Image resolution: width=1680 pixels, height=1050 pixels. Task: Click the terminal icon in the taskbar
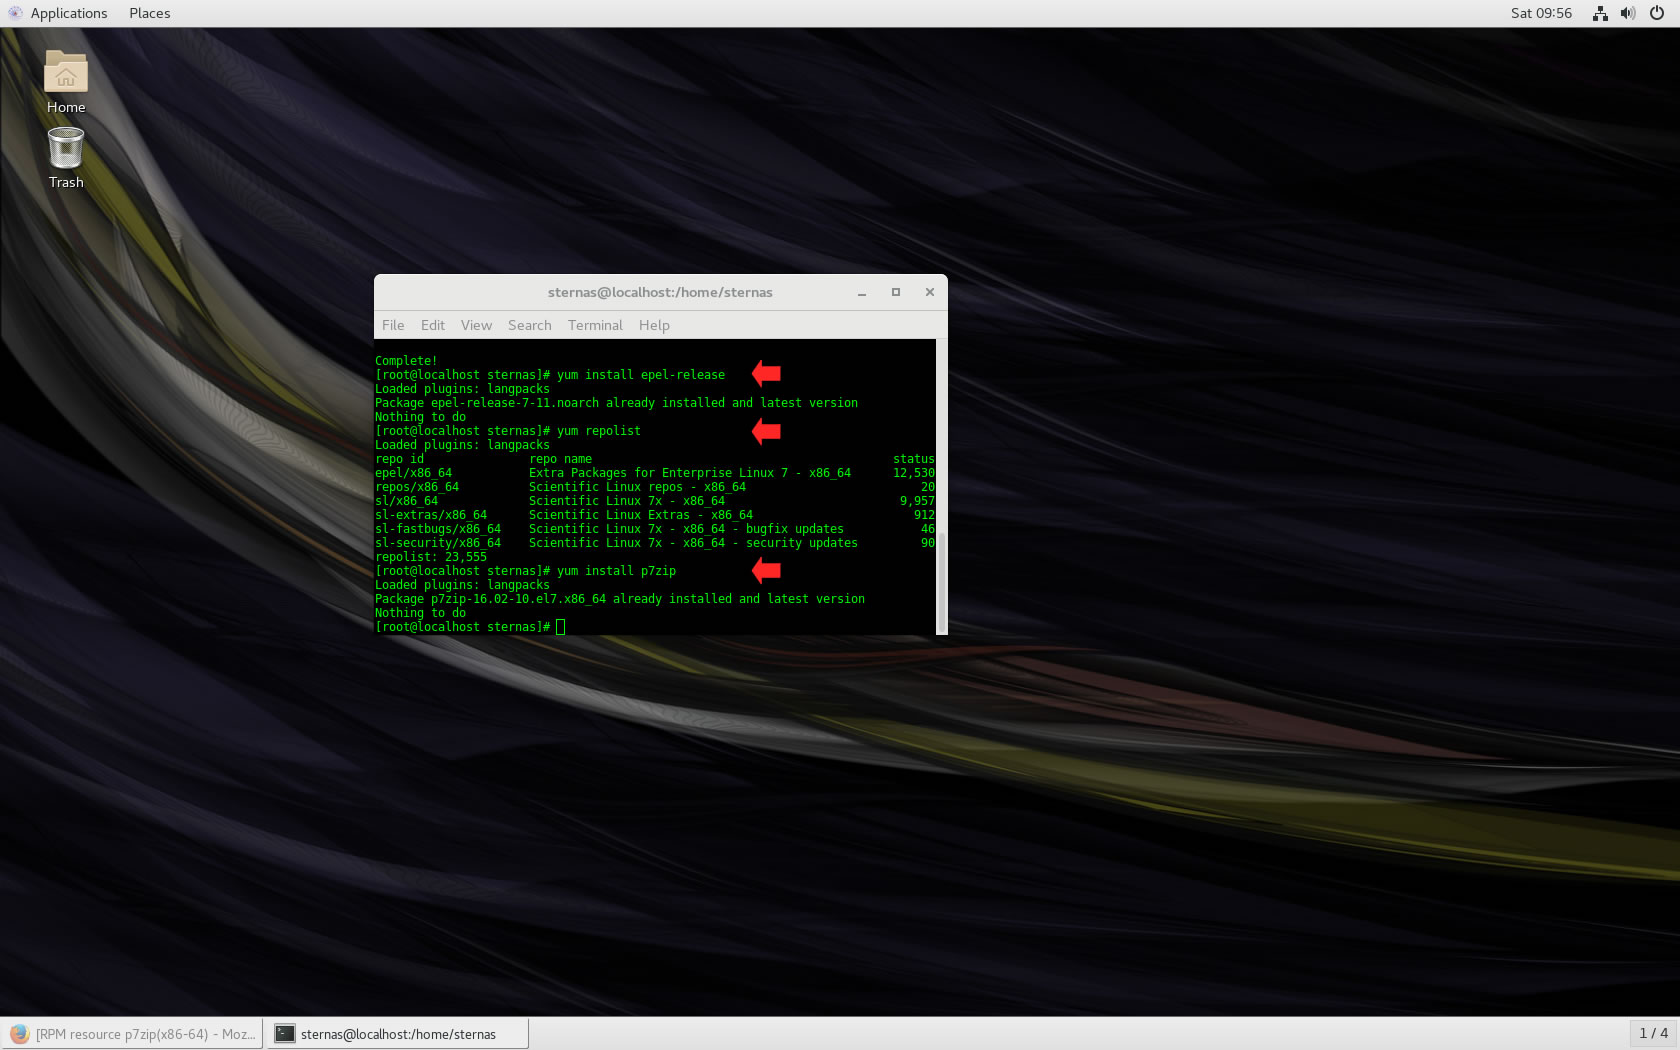[285, 1034]
